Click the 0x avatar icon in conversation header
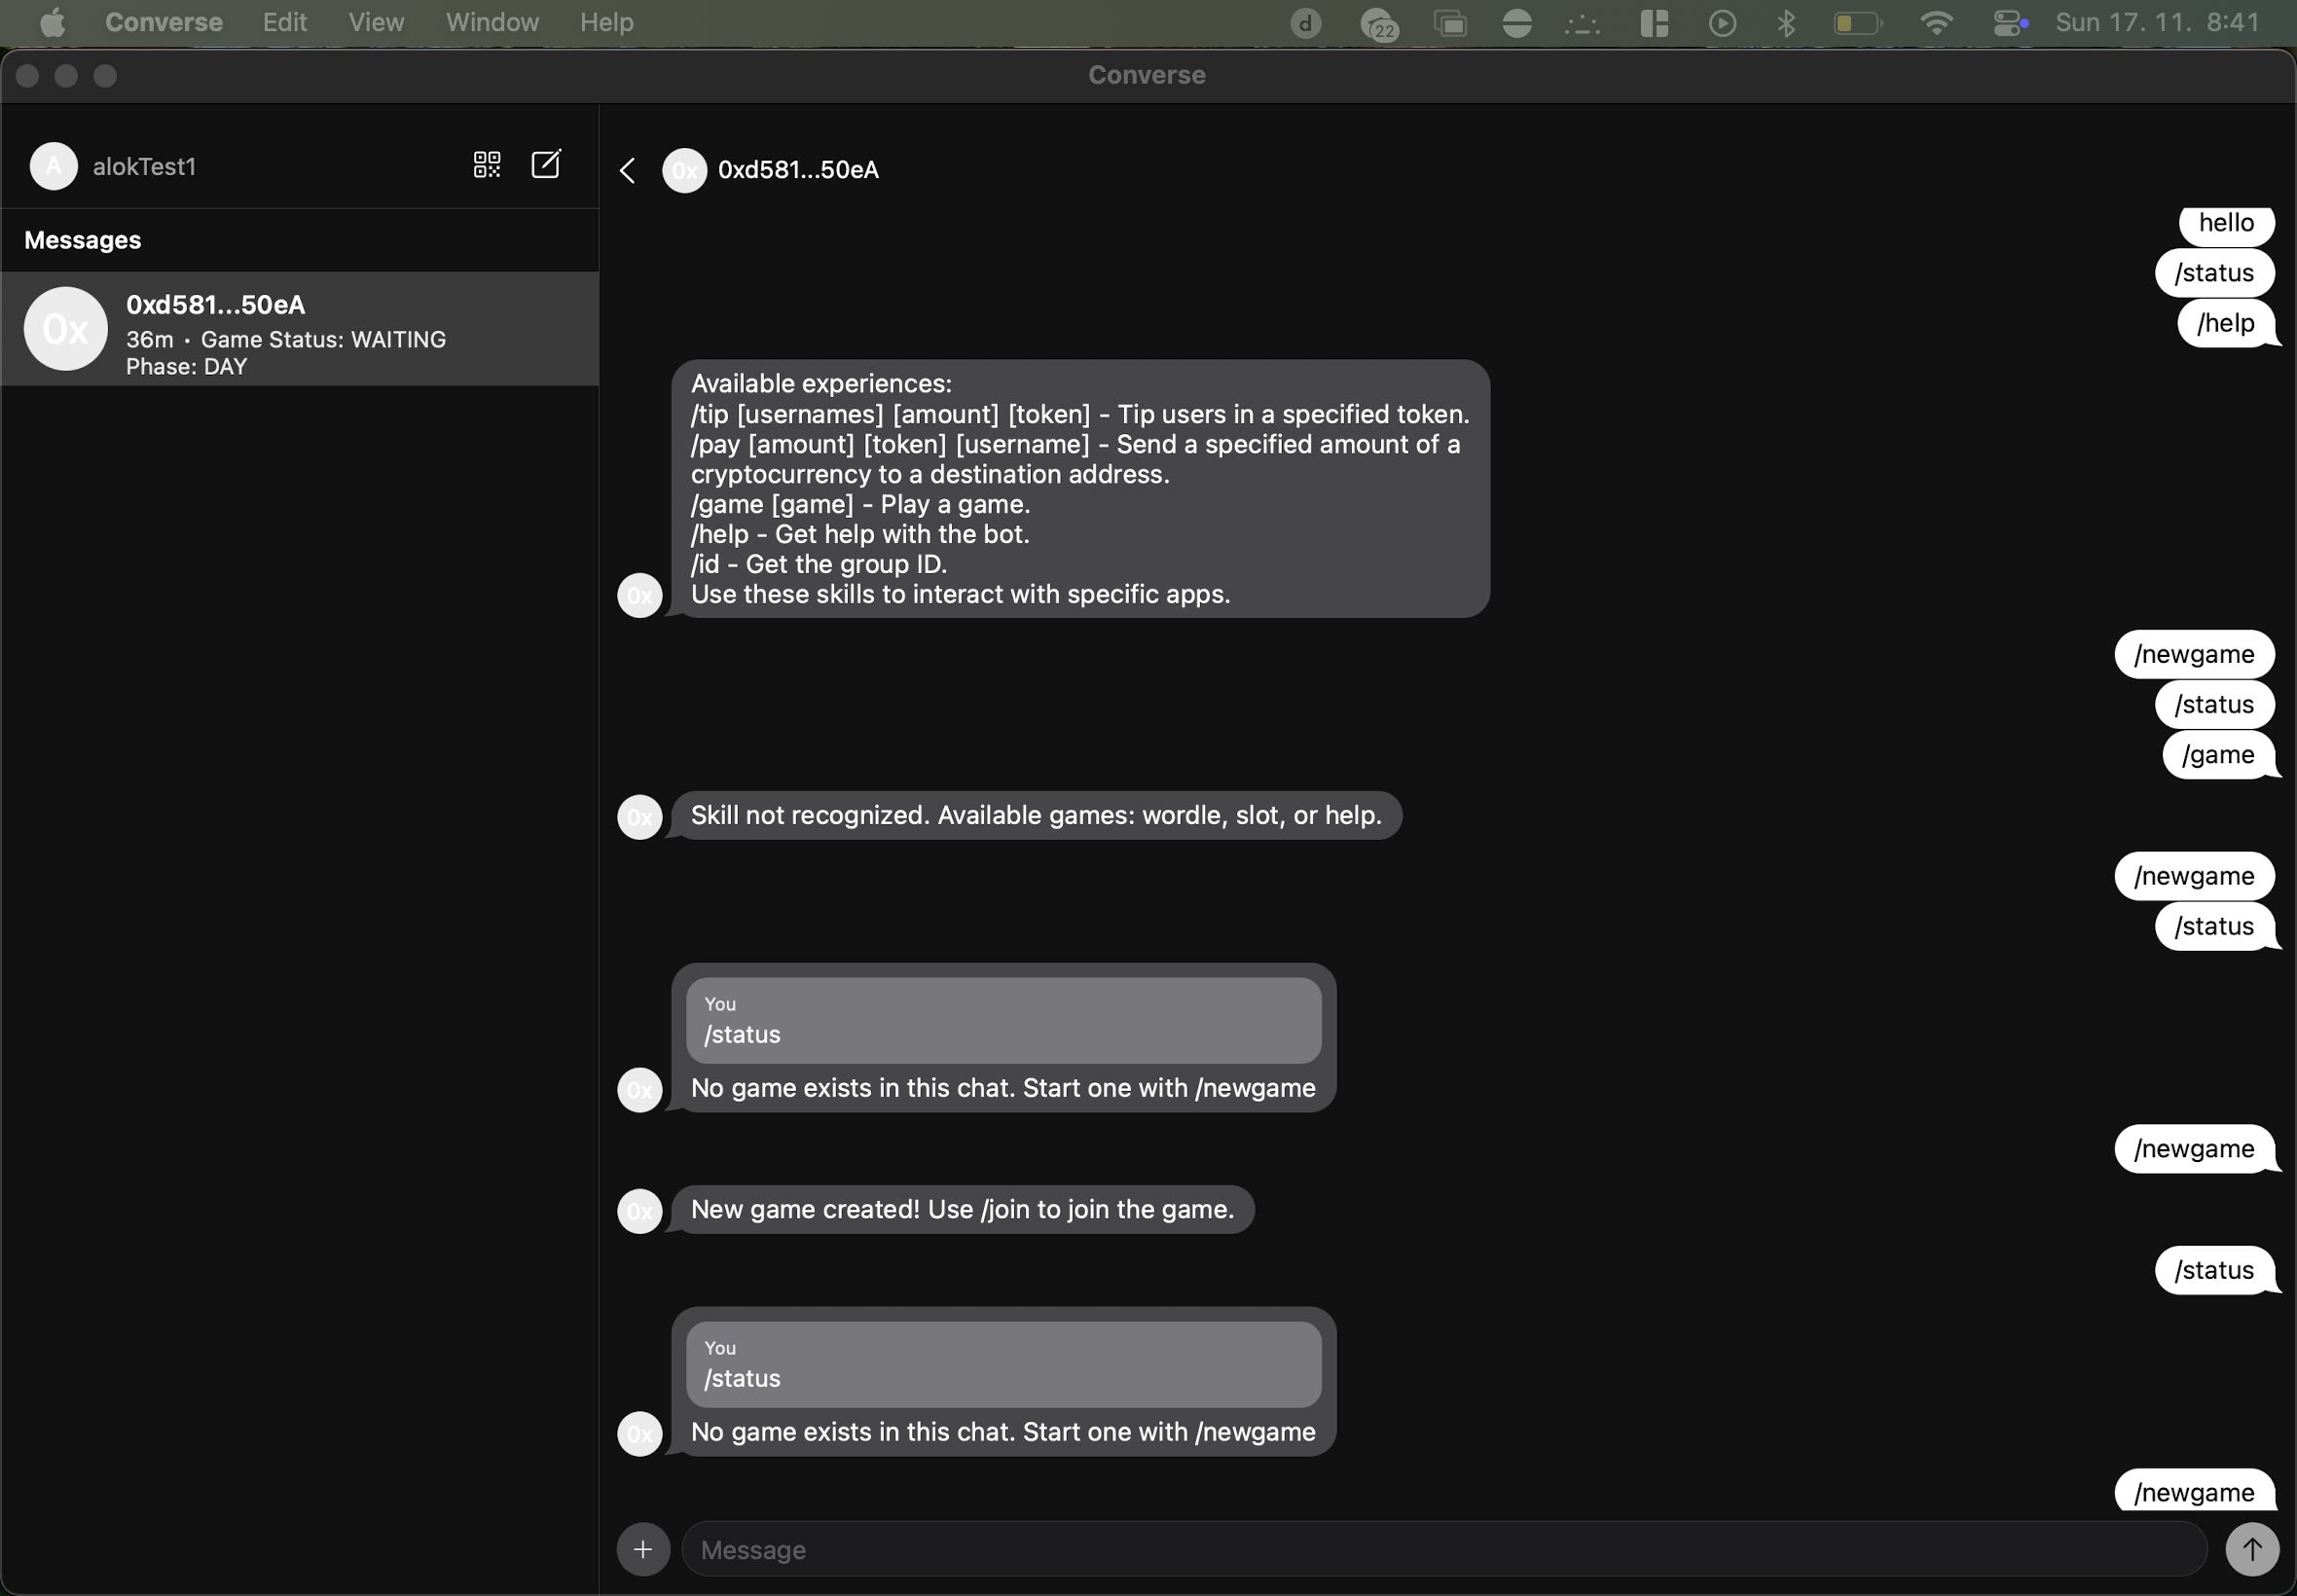 click(x=684, y=169)
